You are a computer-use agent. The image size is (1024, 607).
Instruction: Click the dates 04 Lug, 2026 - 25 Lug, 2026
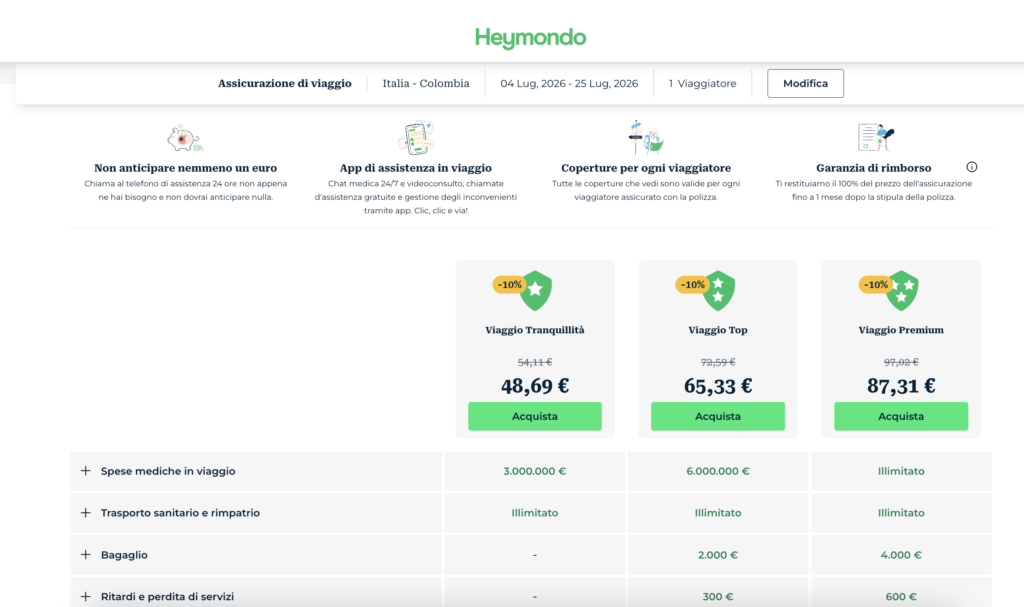[x=569, y=84]
